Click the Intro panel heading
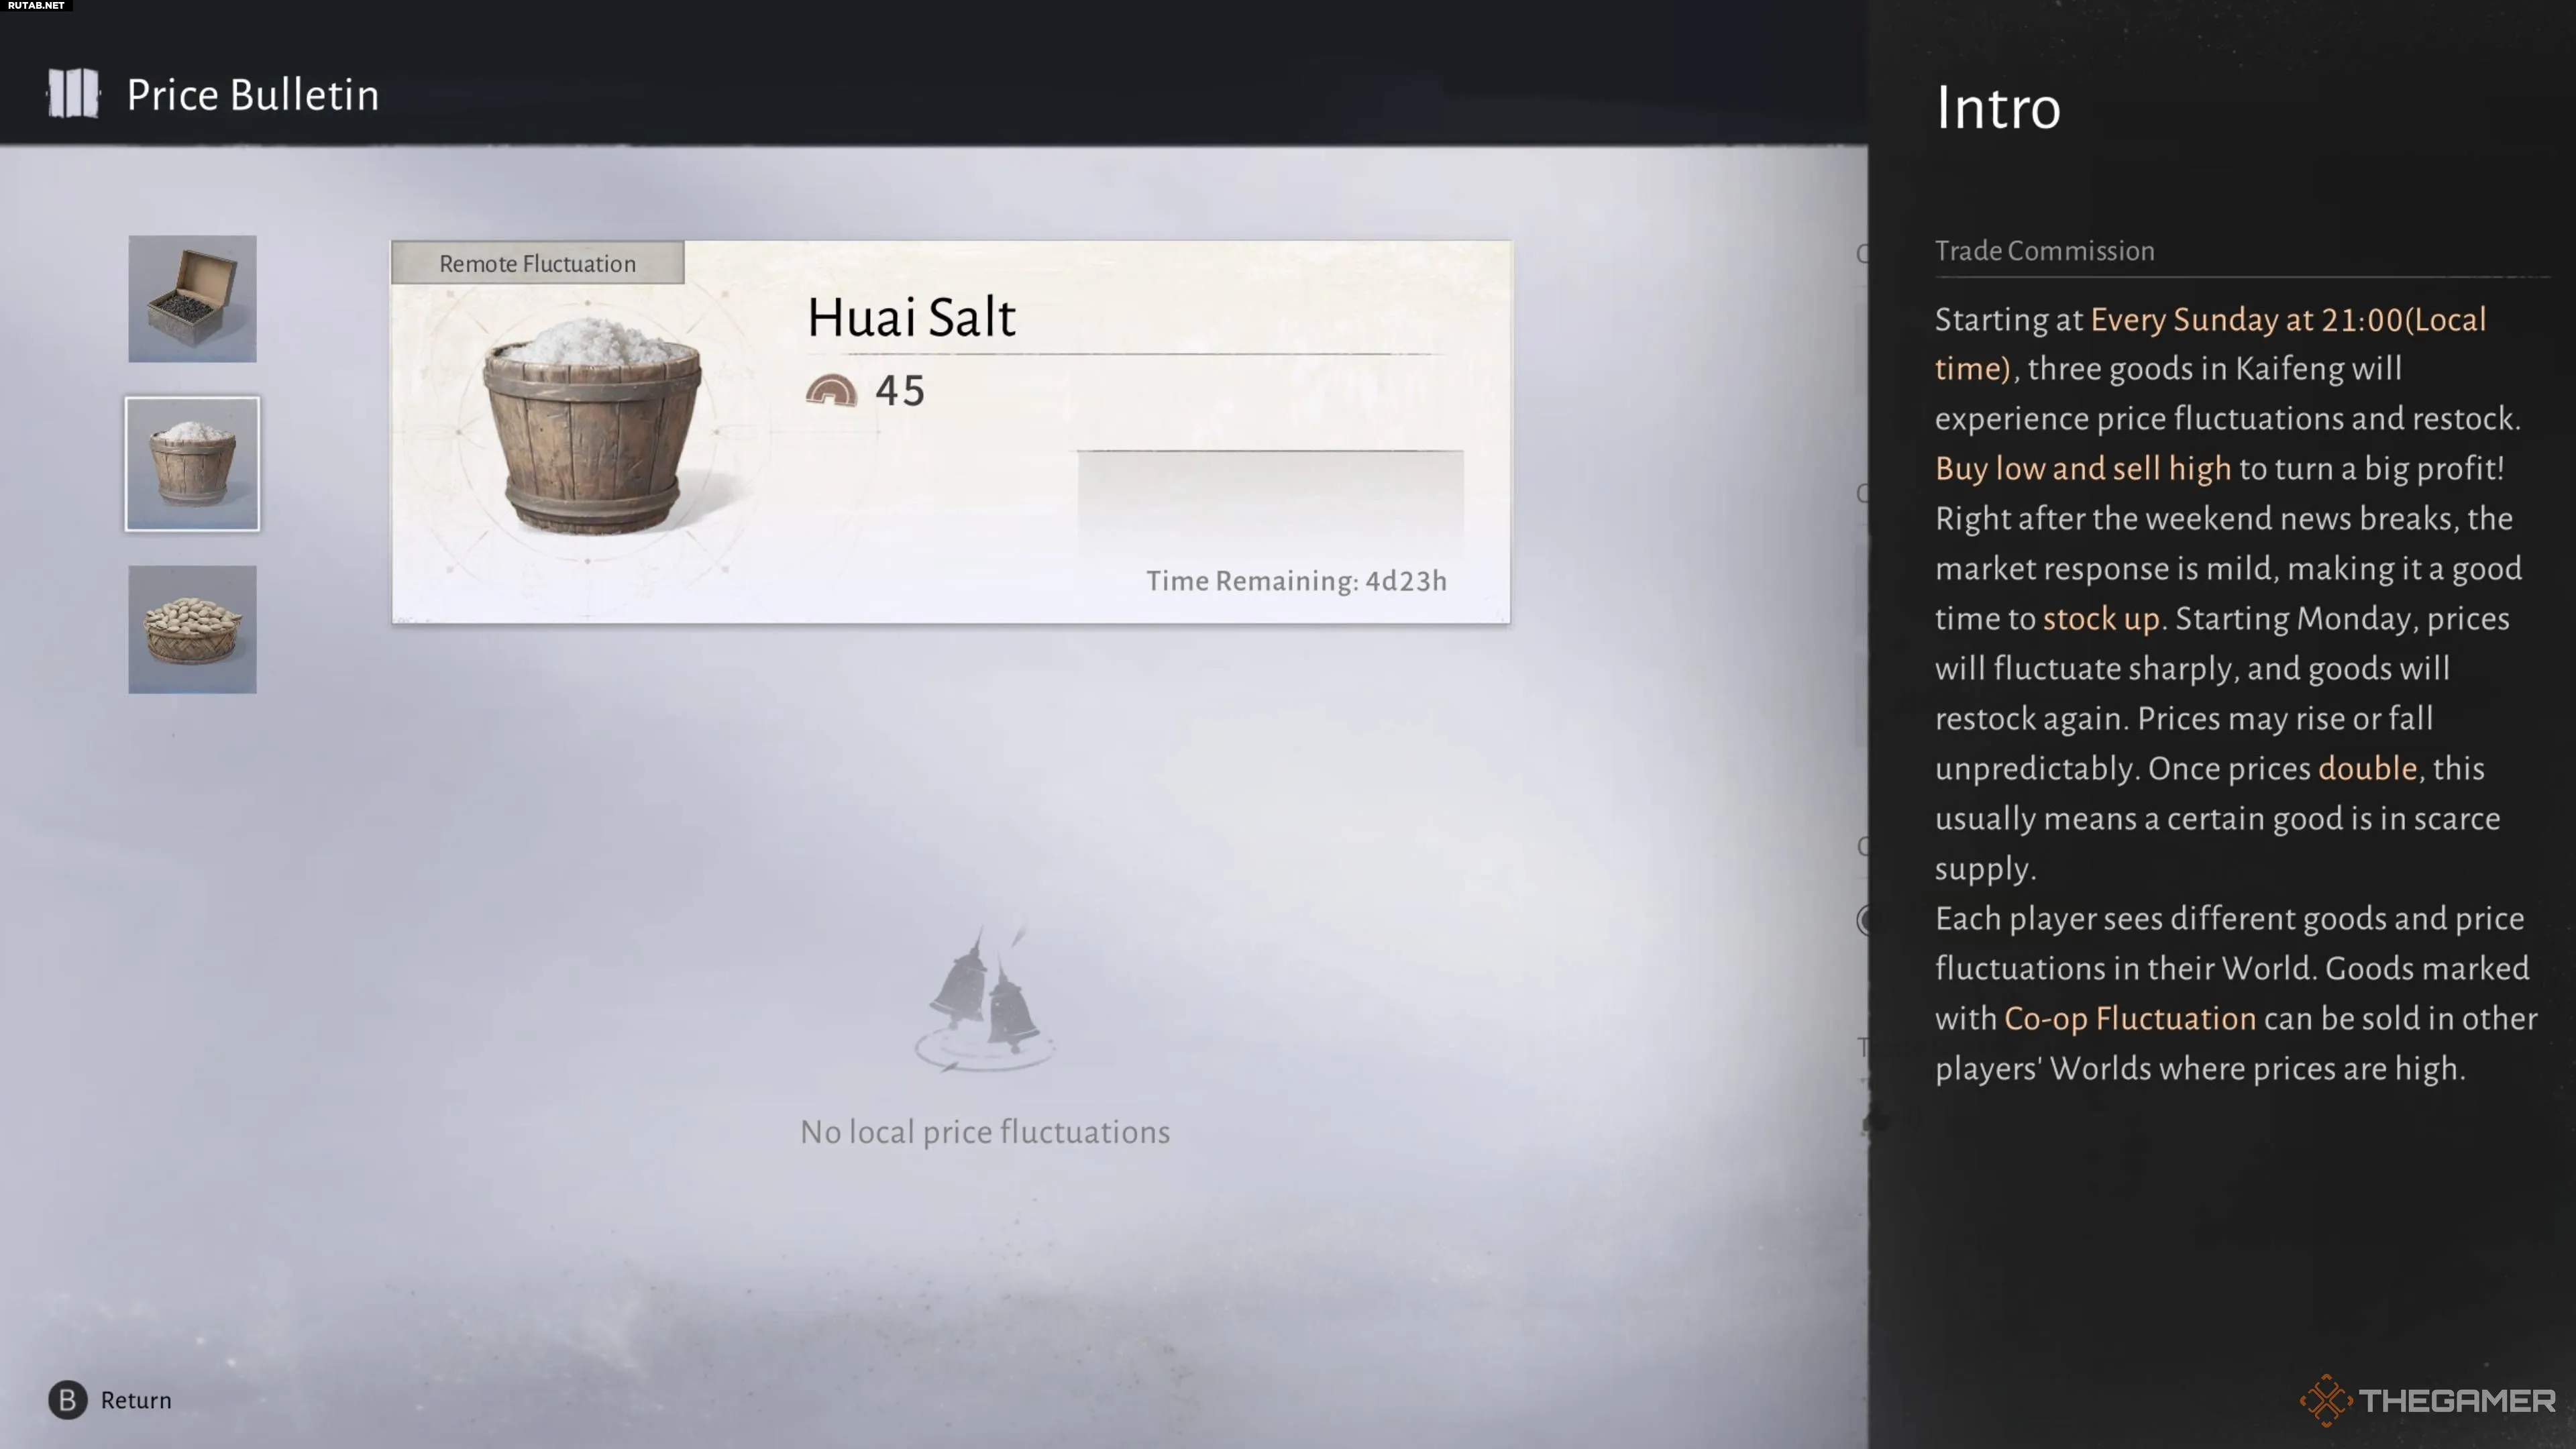The image size is (2576, 1449). 1998,107
